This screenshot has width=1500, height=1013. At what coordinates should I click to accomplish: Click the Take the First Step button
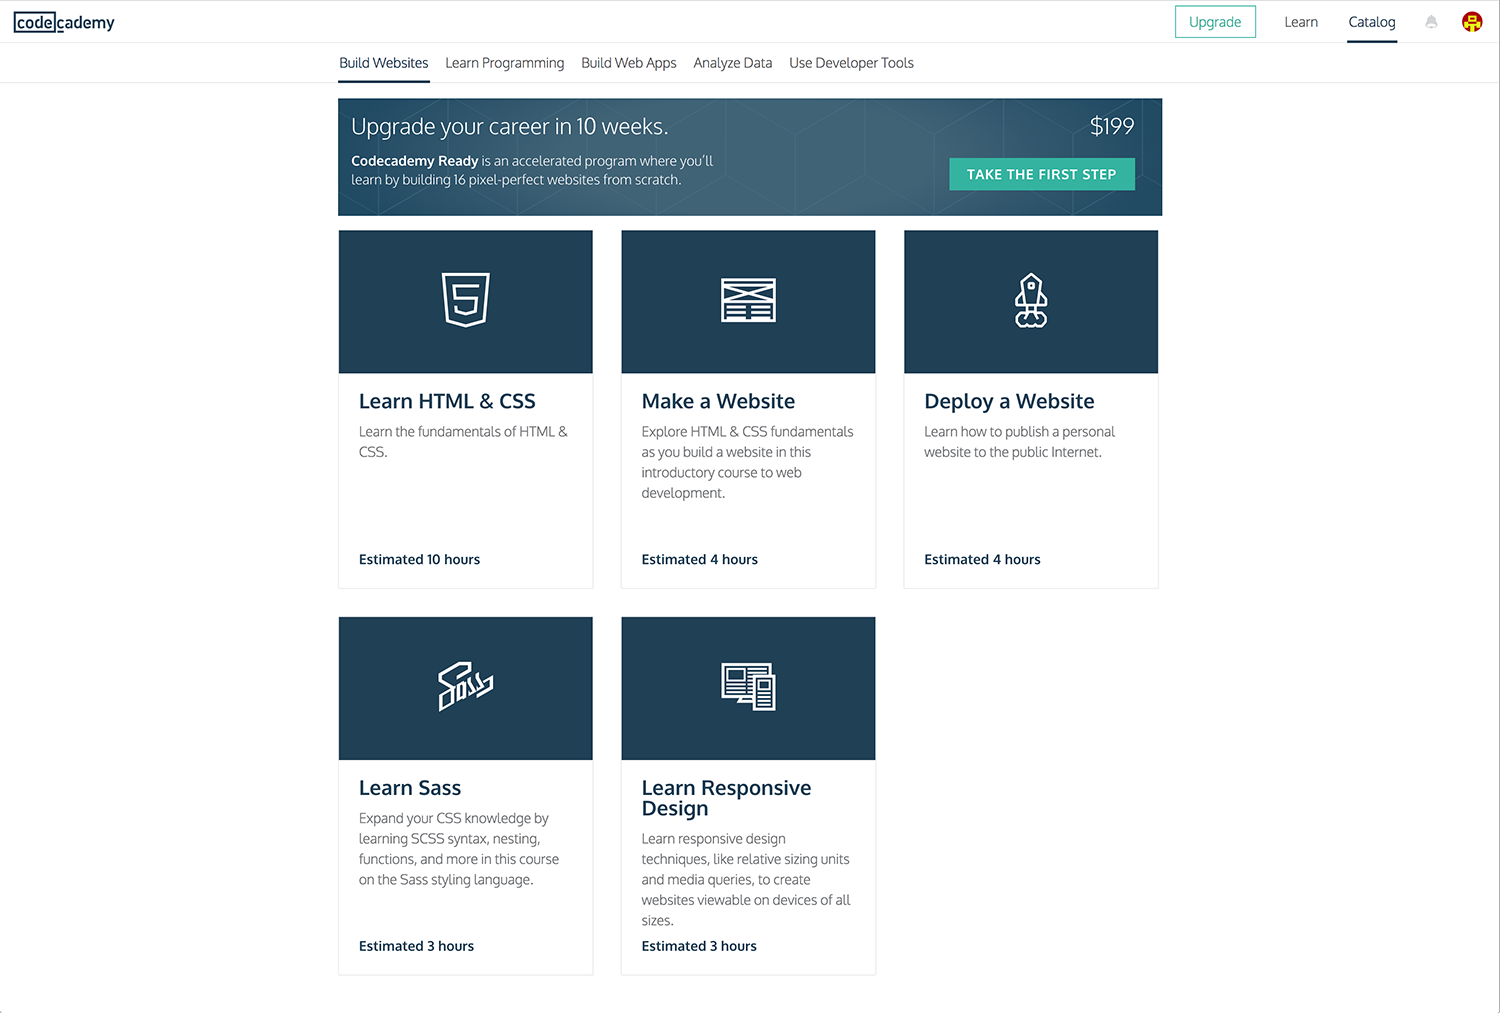pos(1042,174)
